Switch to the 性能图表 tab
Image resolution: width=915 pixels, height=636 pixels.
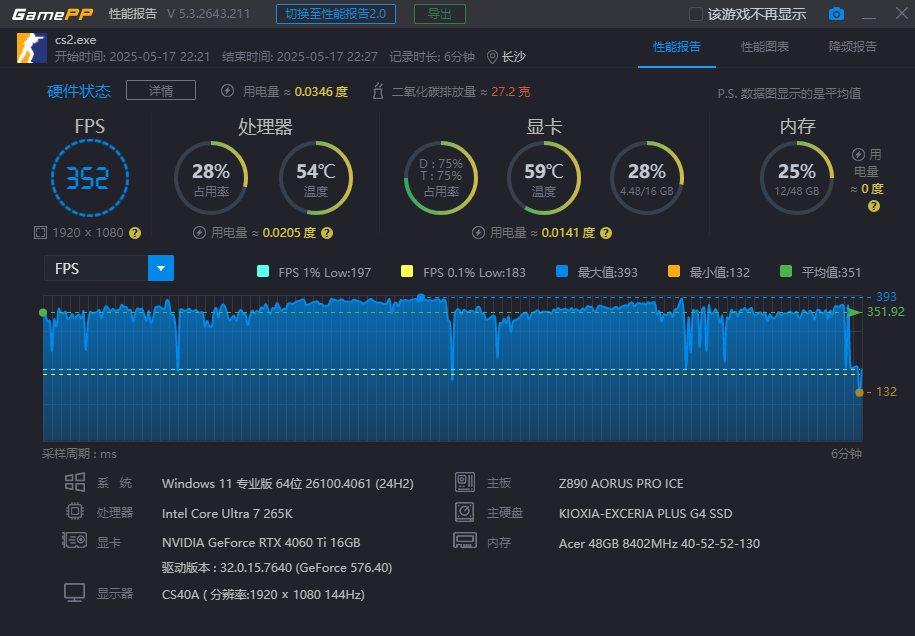coord(764,47)
